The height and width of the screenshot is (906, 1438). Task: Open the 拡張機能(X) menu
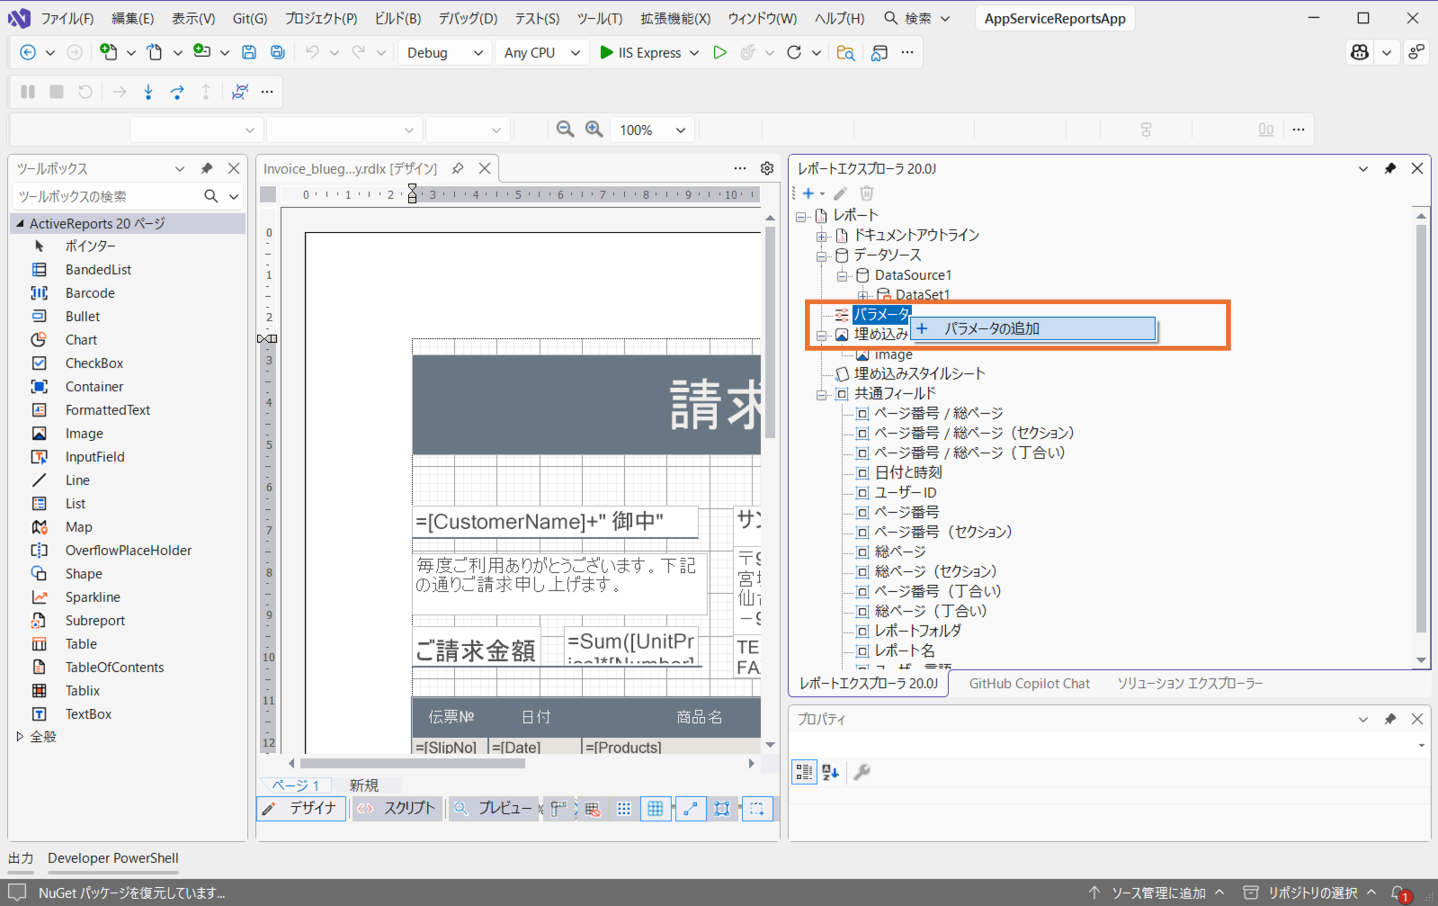(x=676, y=19)
